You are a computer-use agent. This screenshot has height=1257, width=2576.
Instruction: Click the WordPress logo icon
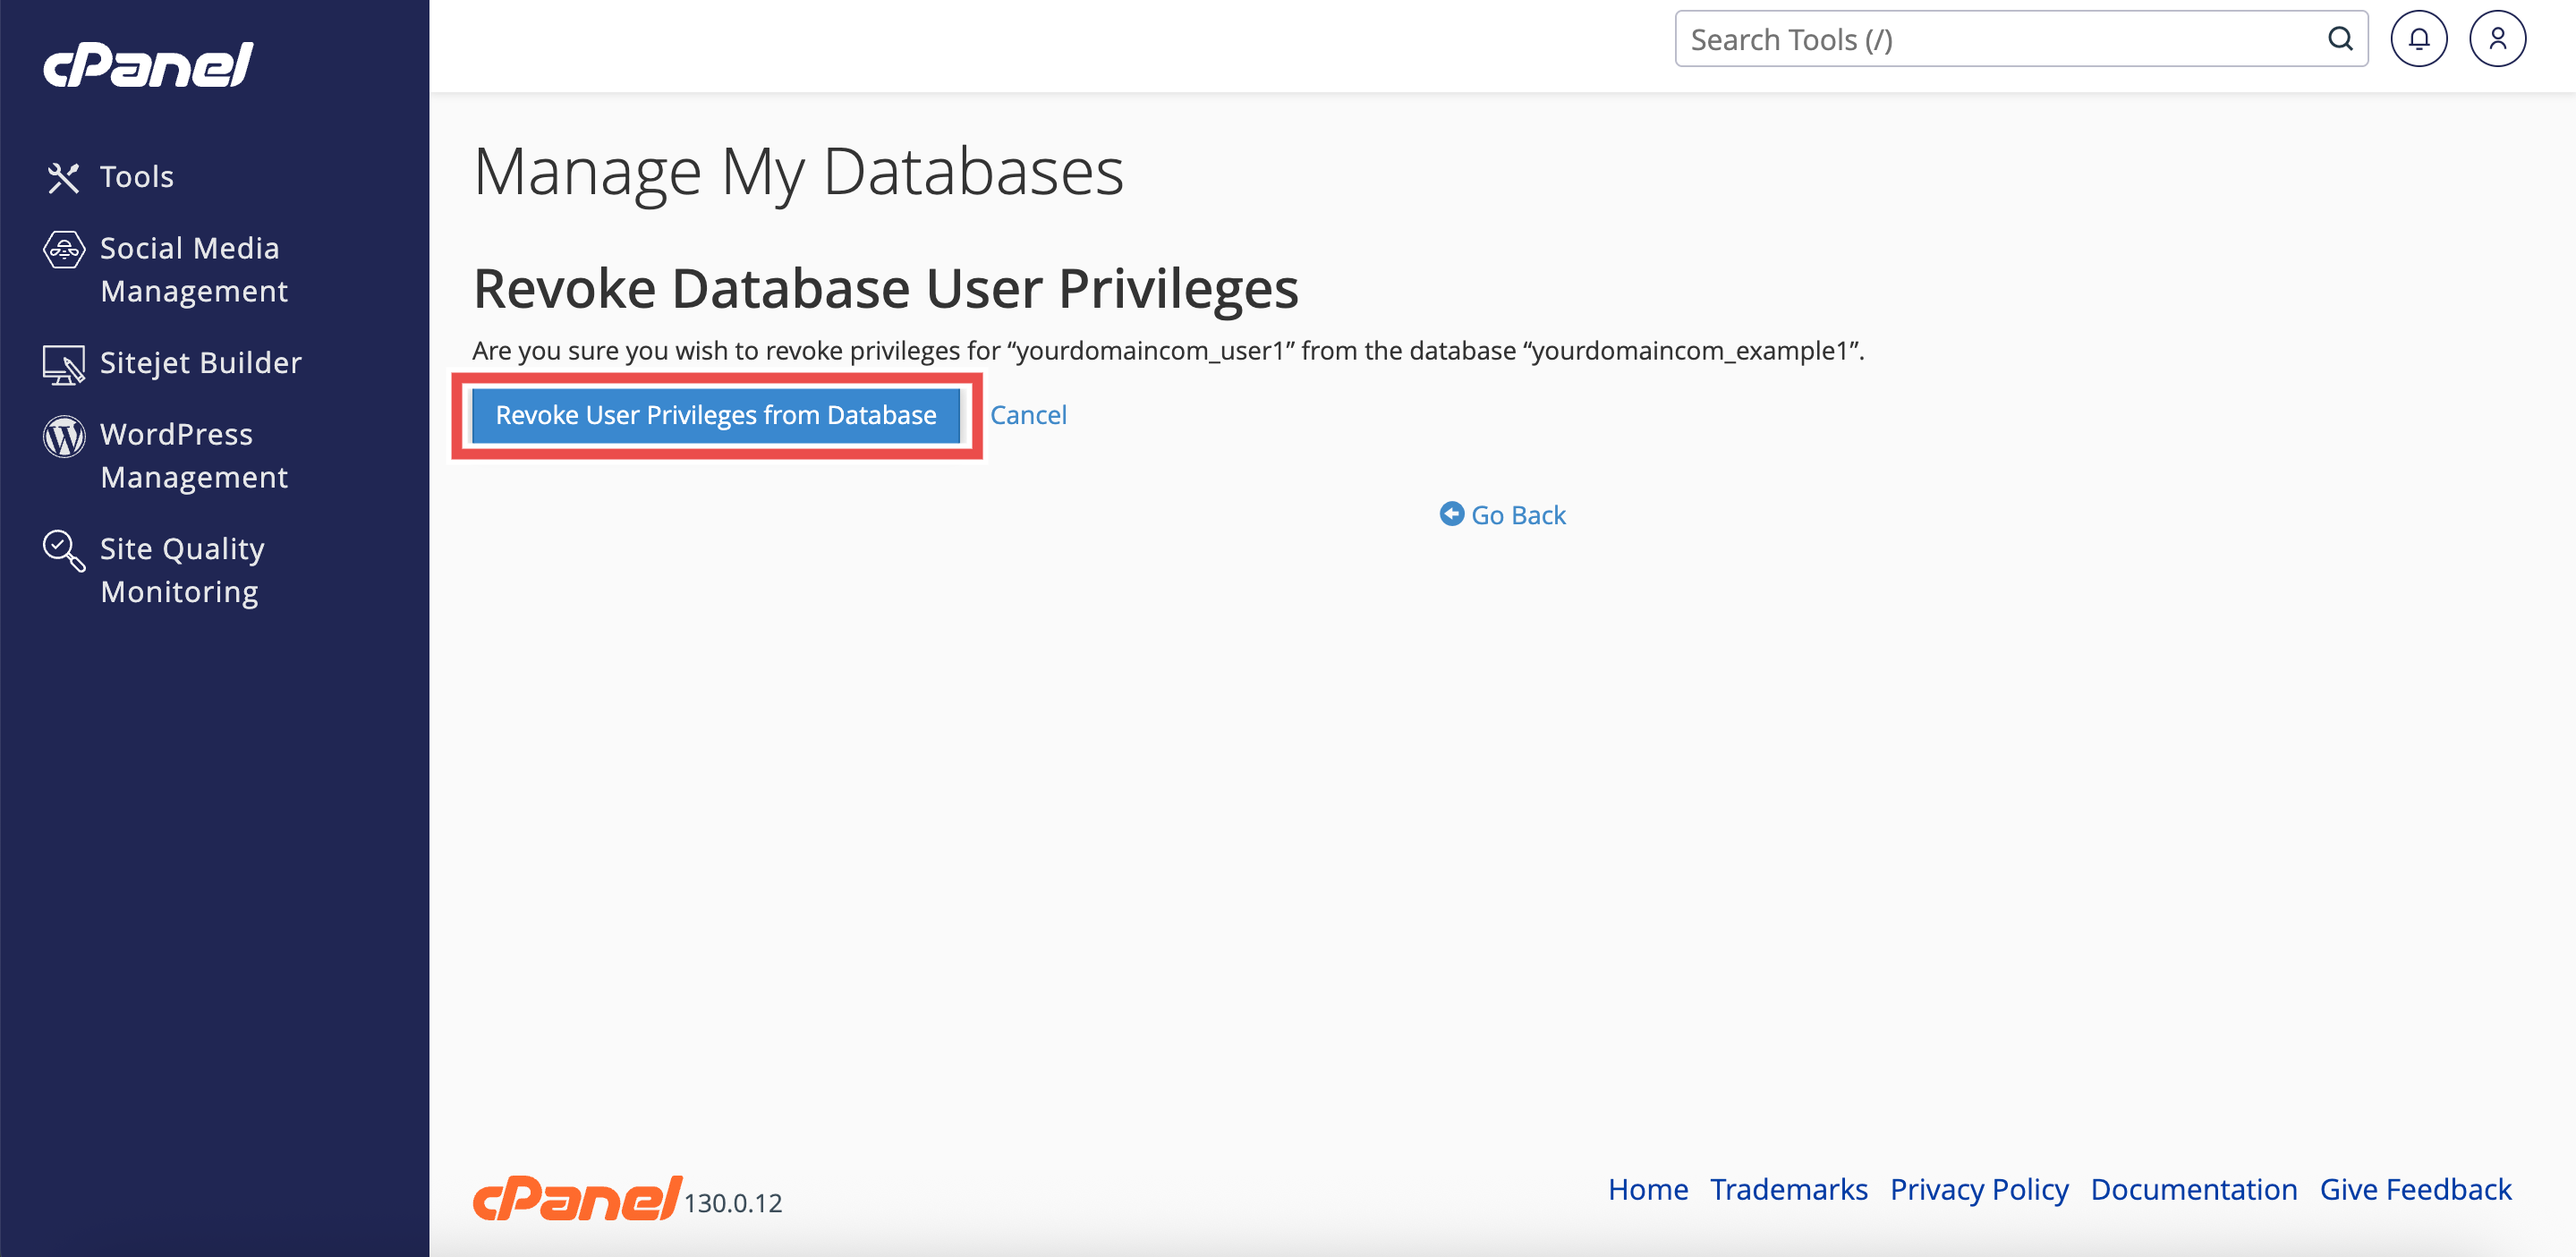pyautogui.click(x=63, y=436)
